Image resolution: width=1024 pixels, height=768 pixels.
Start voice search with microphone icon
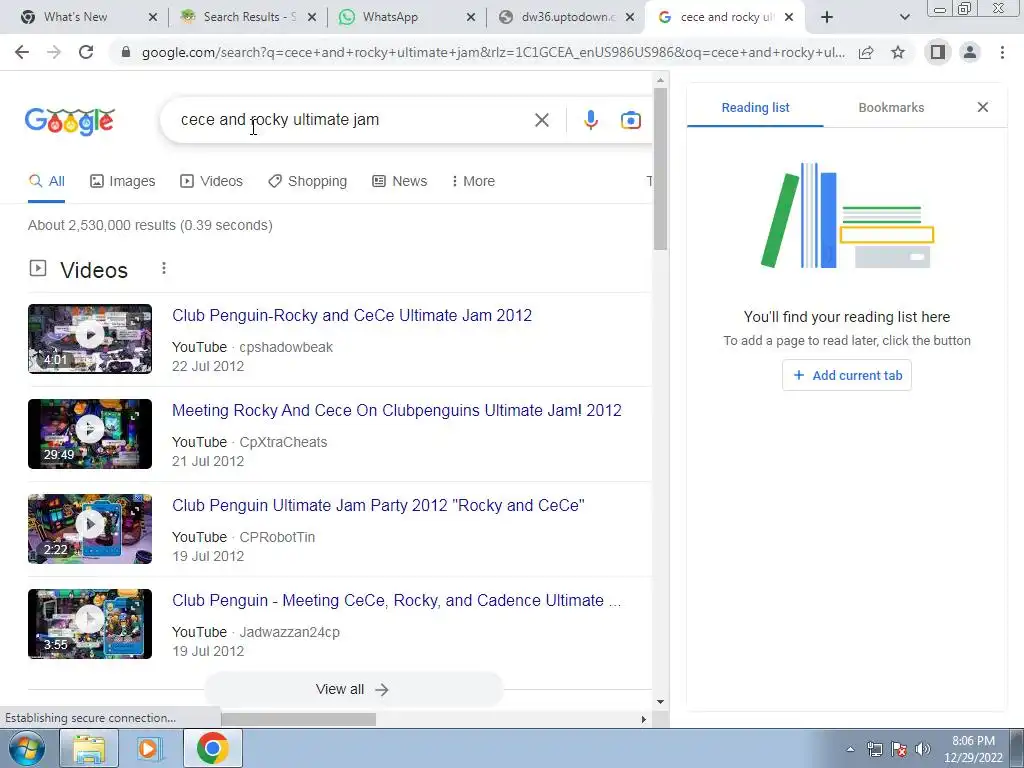click(x=590, y=120)
